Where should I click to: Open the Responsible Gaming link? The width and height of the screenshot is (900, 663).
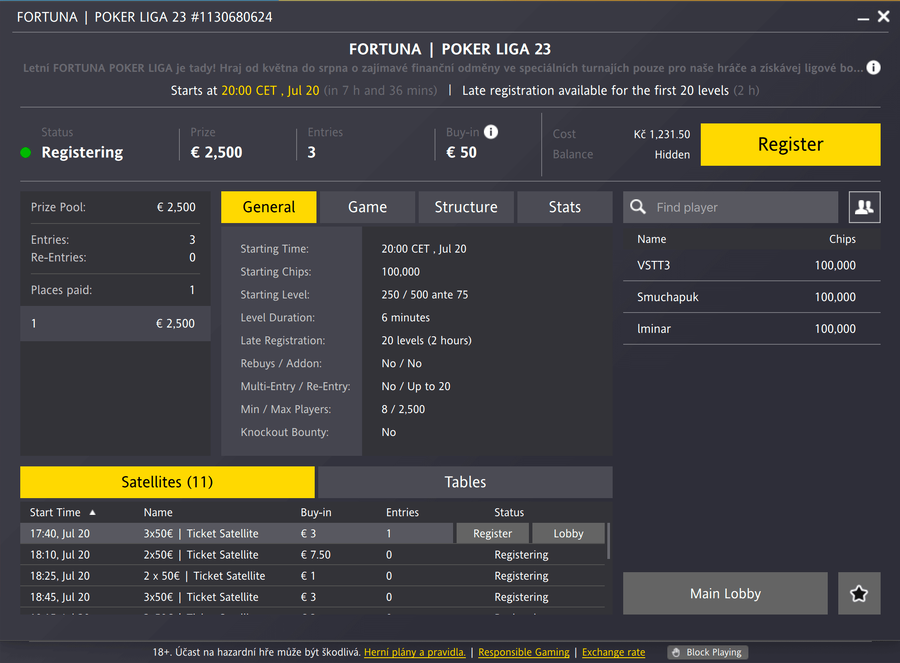(x=523, y=653)
